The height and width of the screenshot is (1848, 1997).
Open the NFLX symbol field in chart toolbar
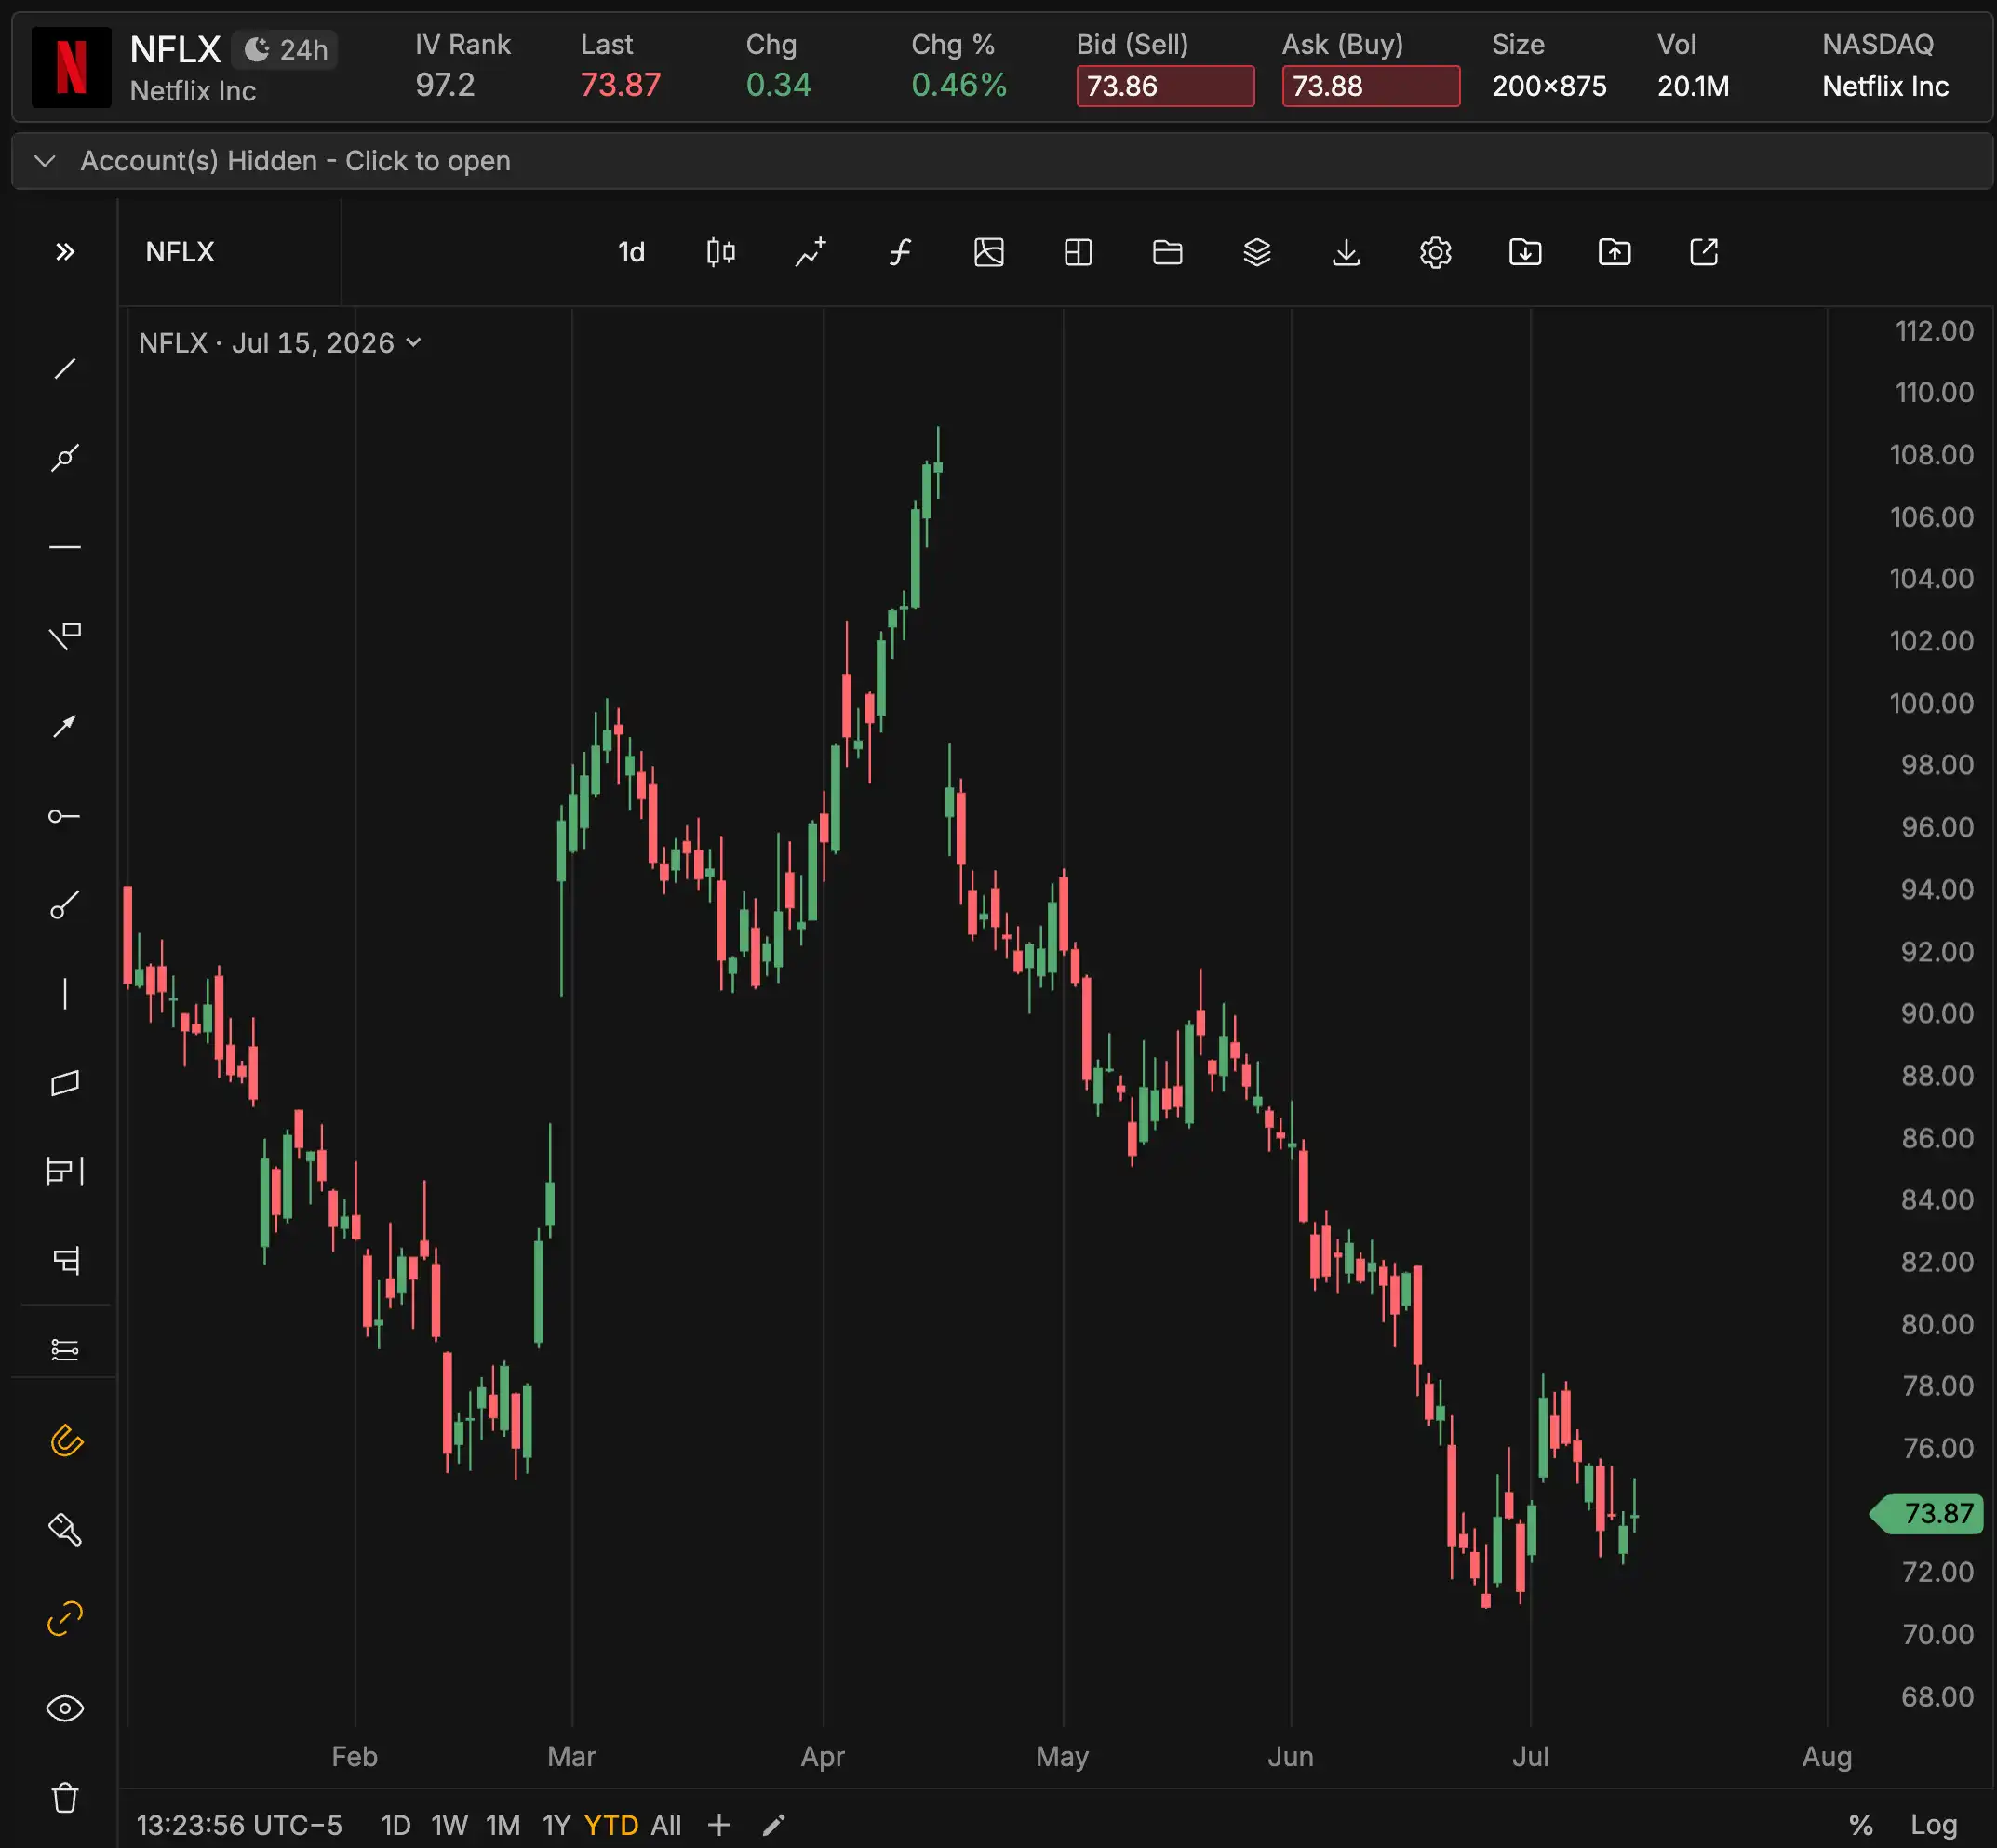point(229,252)
